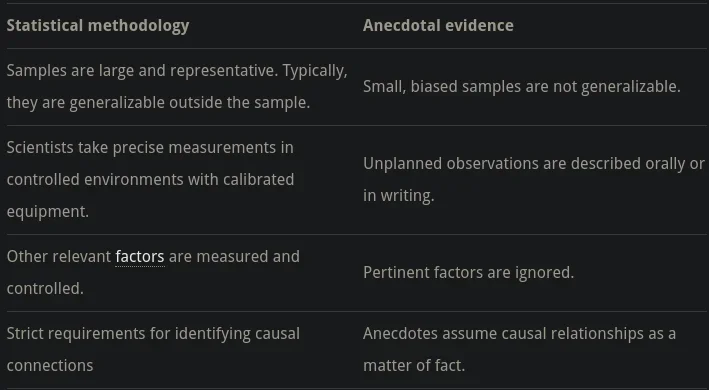Click 'are measured and' text after factors link
The image size is (709, 390).
(x=234, y=257)
